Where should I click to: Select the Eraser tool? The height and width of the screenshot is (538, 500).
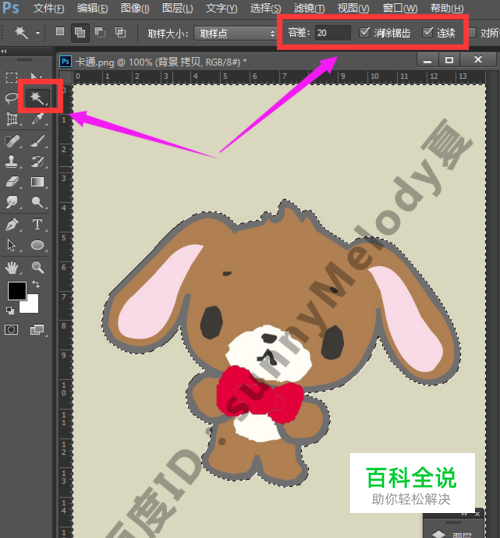coord(12,182)
